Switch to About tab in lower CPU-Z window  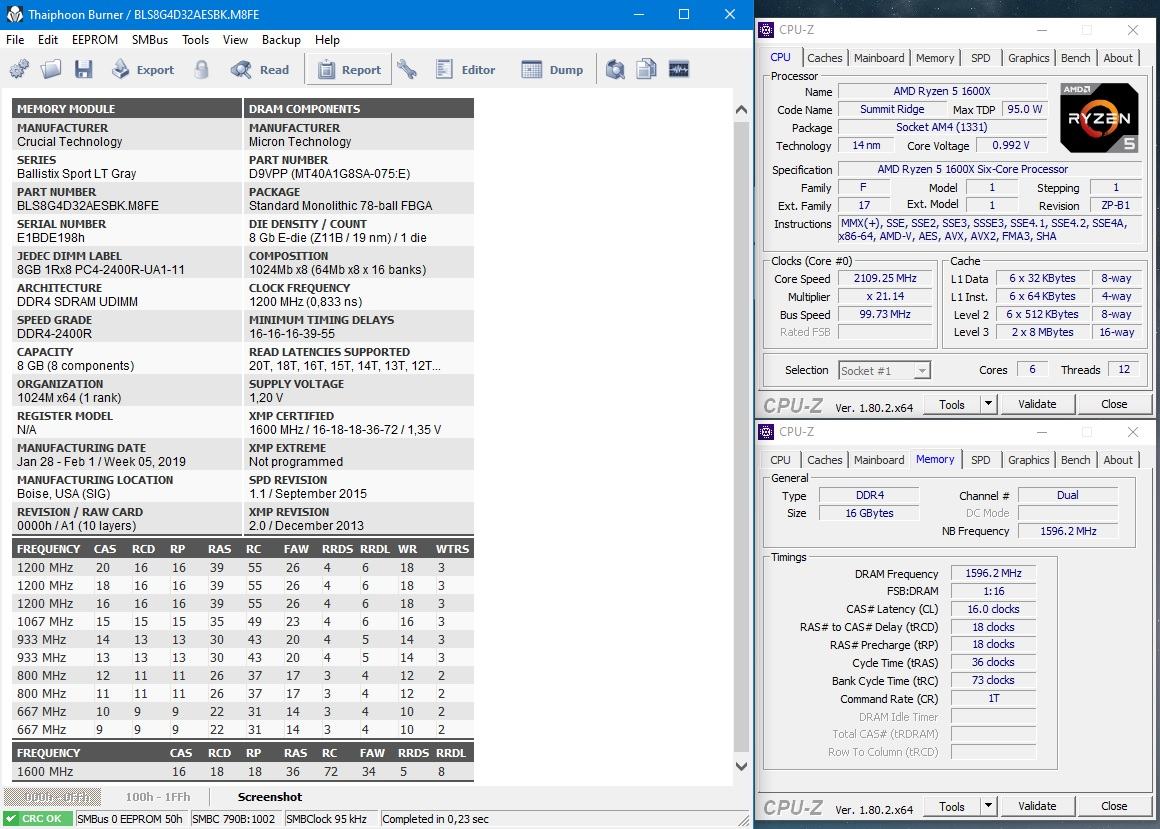click(1118, 460)
